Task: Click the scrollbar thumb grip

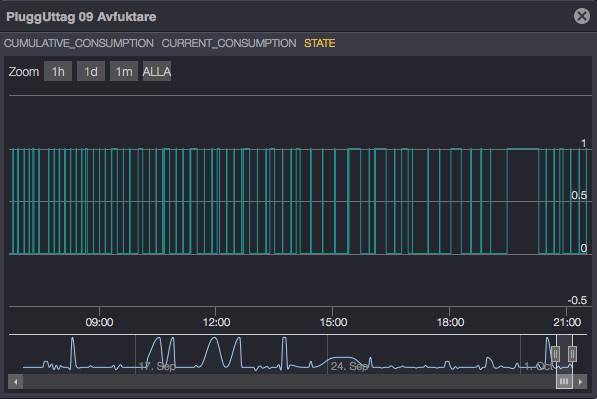Action: [564, 381]
